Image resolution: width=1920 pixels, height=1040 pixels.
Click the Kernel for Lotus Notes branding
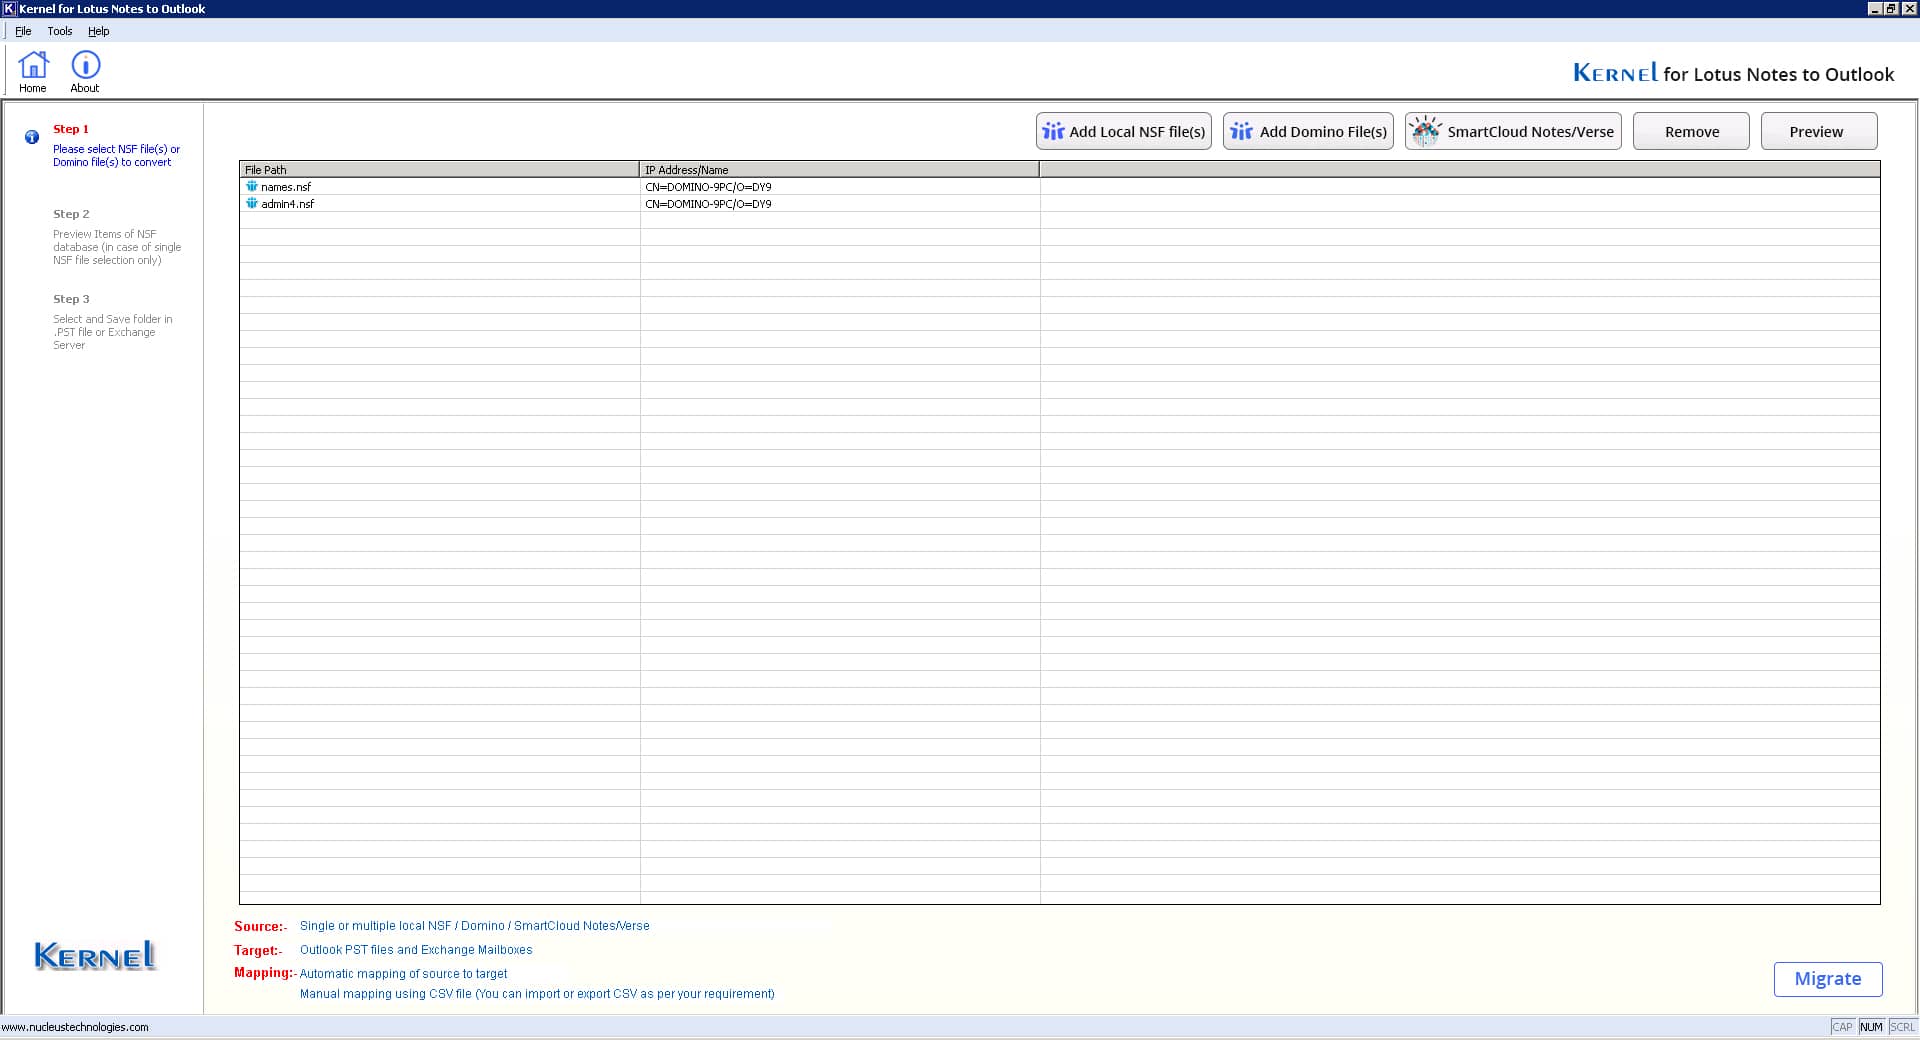pyautogui.click(x=1733, y=73)
